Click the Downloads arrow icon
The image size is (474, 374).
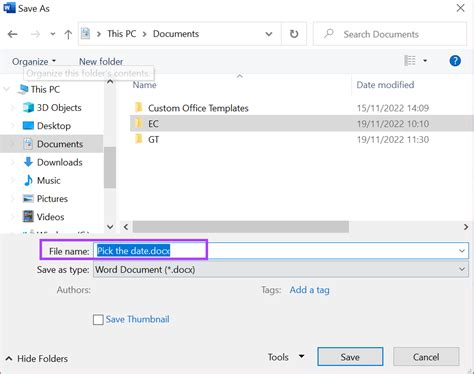tap(28, 162)
